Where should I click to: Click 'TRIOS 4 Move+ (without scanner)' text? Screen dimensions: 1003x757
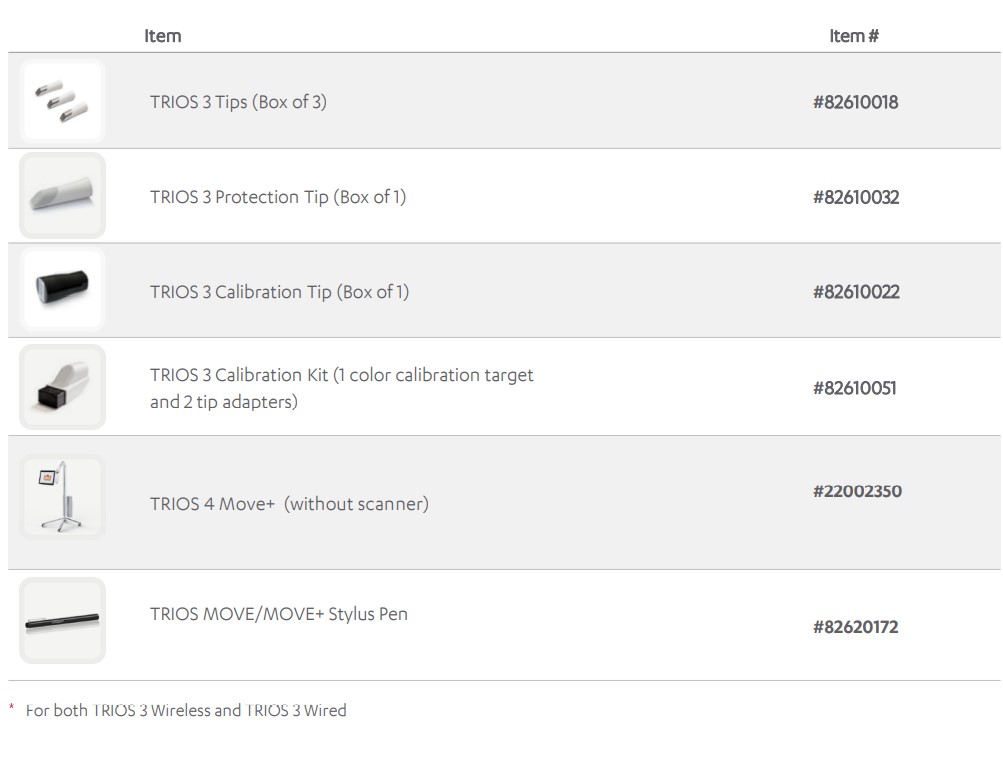pyautogui.click(x=289, y=504)
